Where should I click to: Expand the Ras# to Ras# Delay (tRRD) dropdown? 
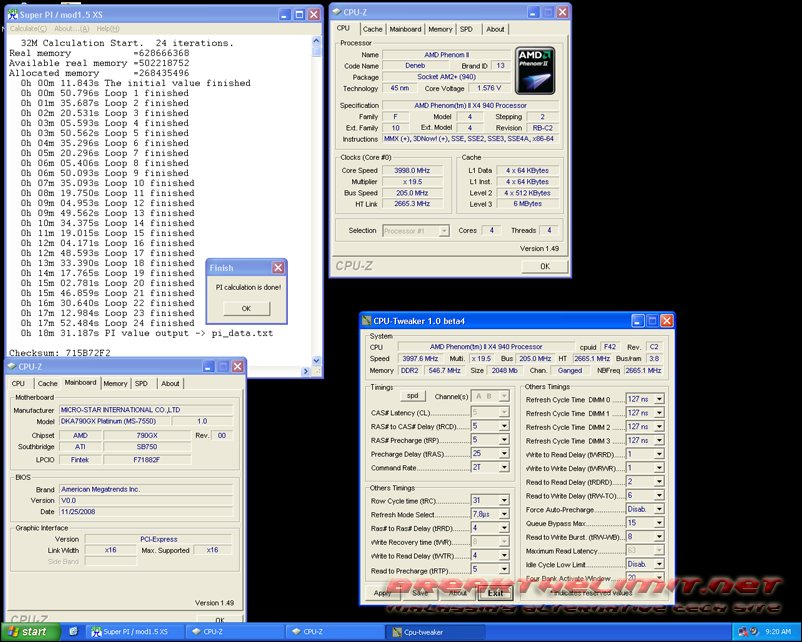pos(504,528)
